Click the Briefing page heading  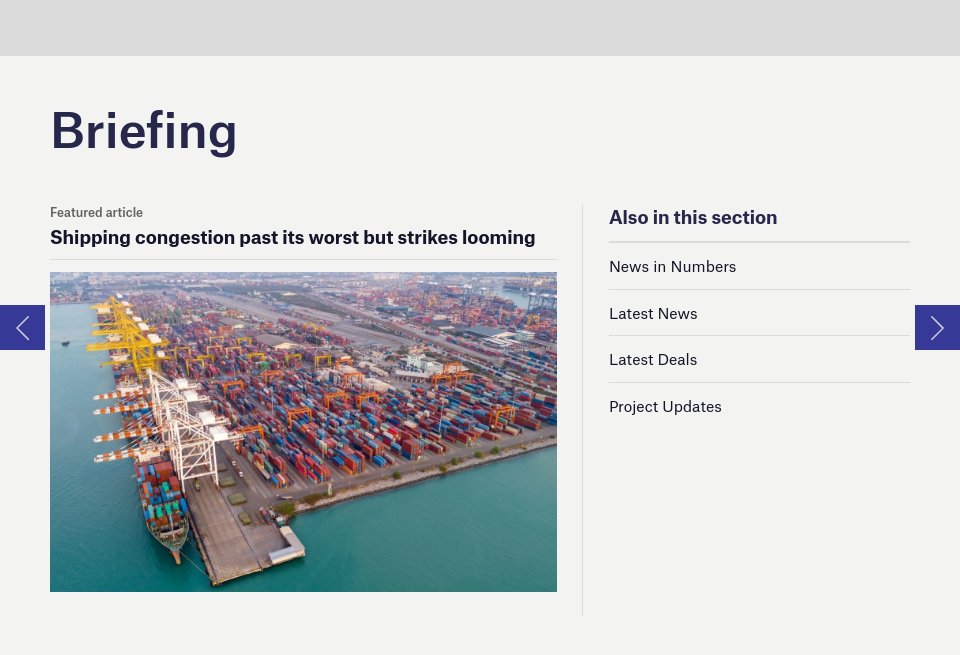tap(144, 130)
